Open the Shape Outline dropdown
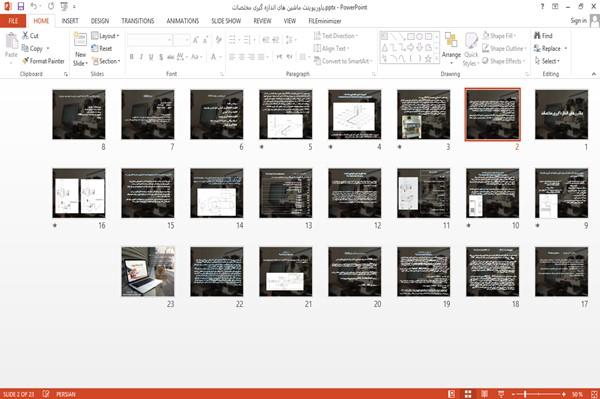 [x=504, y=48]
